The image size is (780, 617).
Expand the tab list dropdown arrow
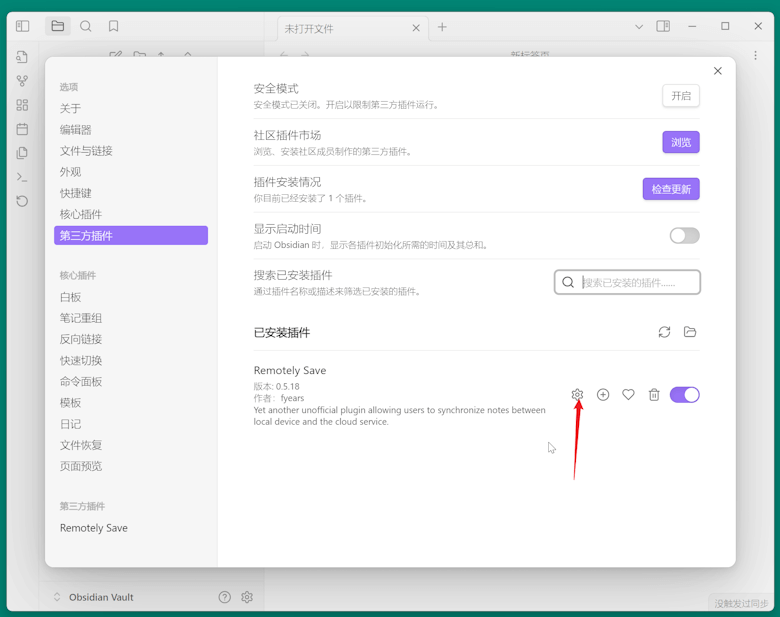click(x=639, y=27)
